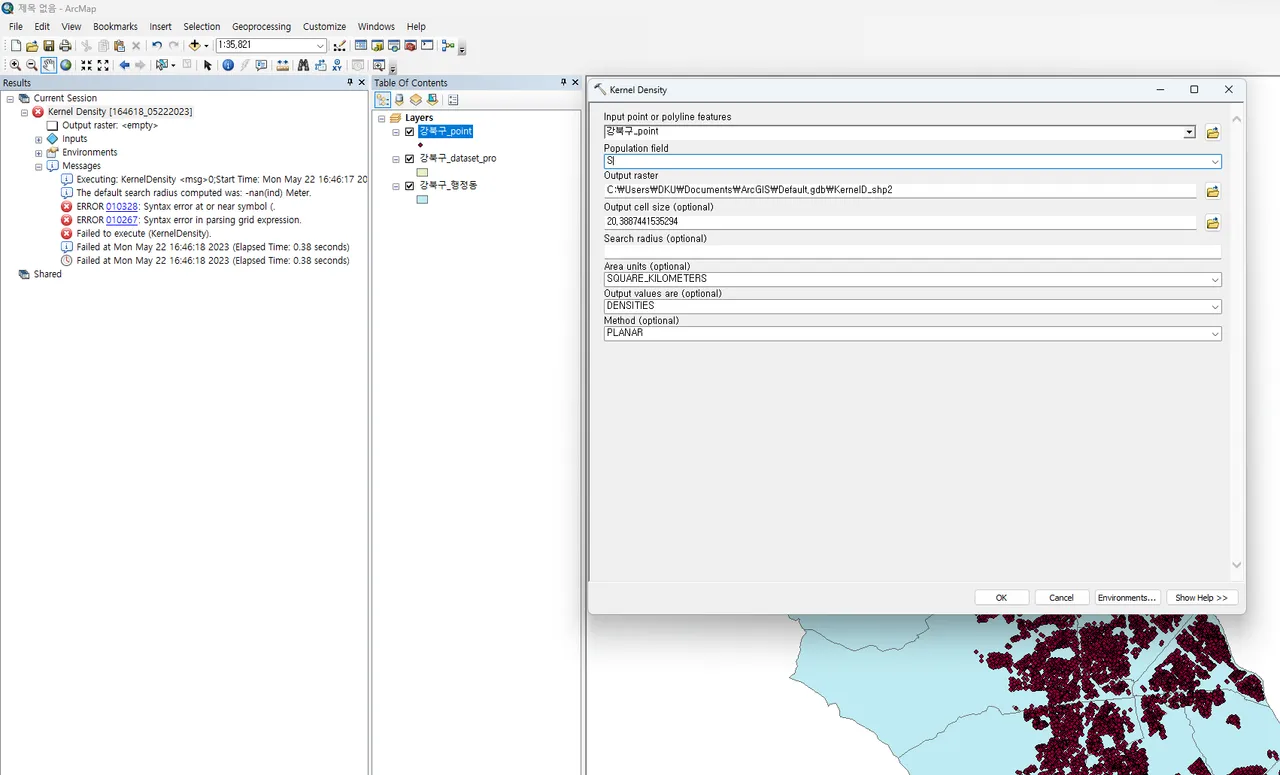Select the Measure ruler tool

coord(282,65)
